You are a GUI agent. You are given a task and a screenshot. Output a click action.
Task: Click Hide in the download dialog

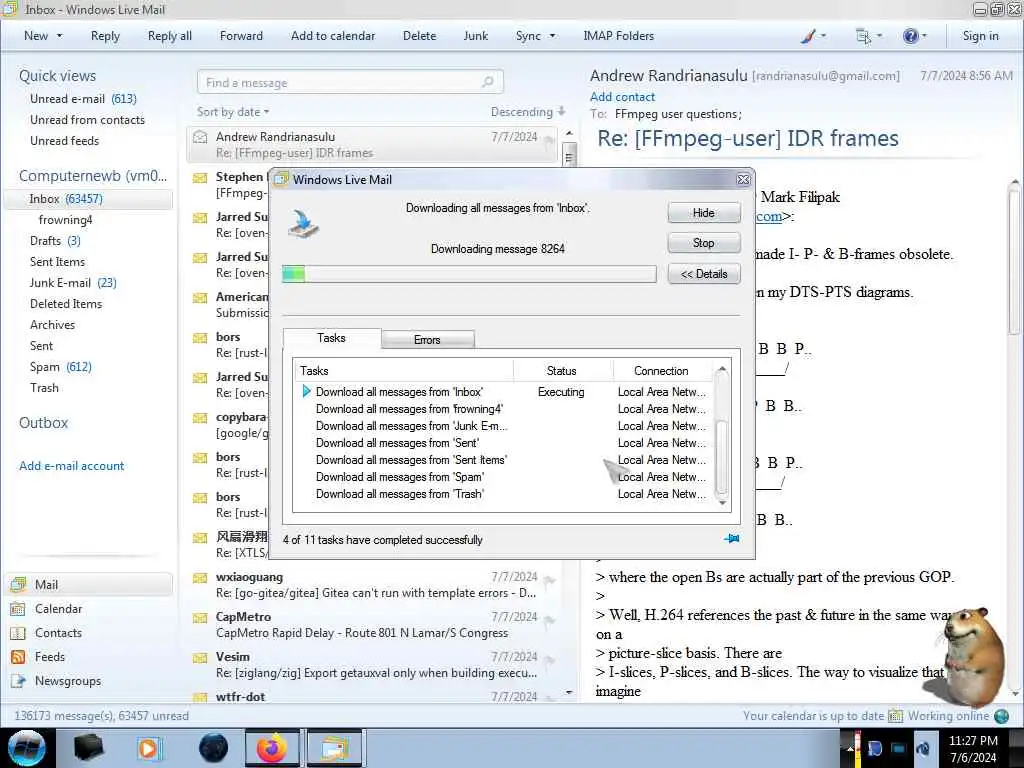point(704,213)
